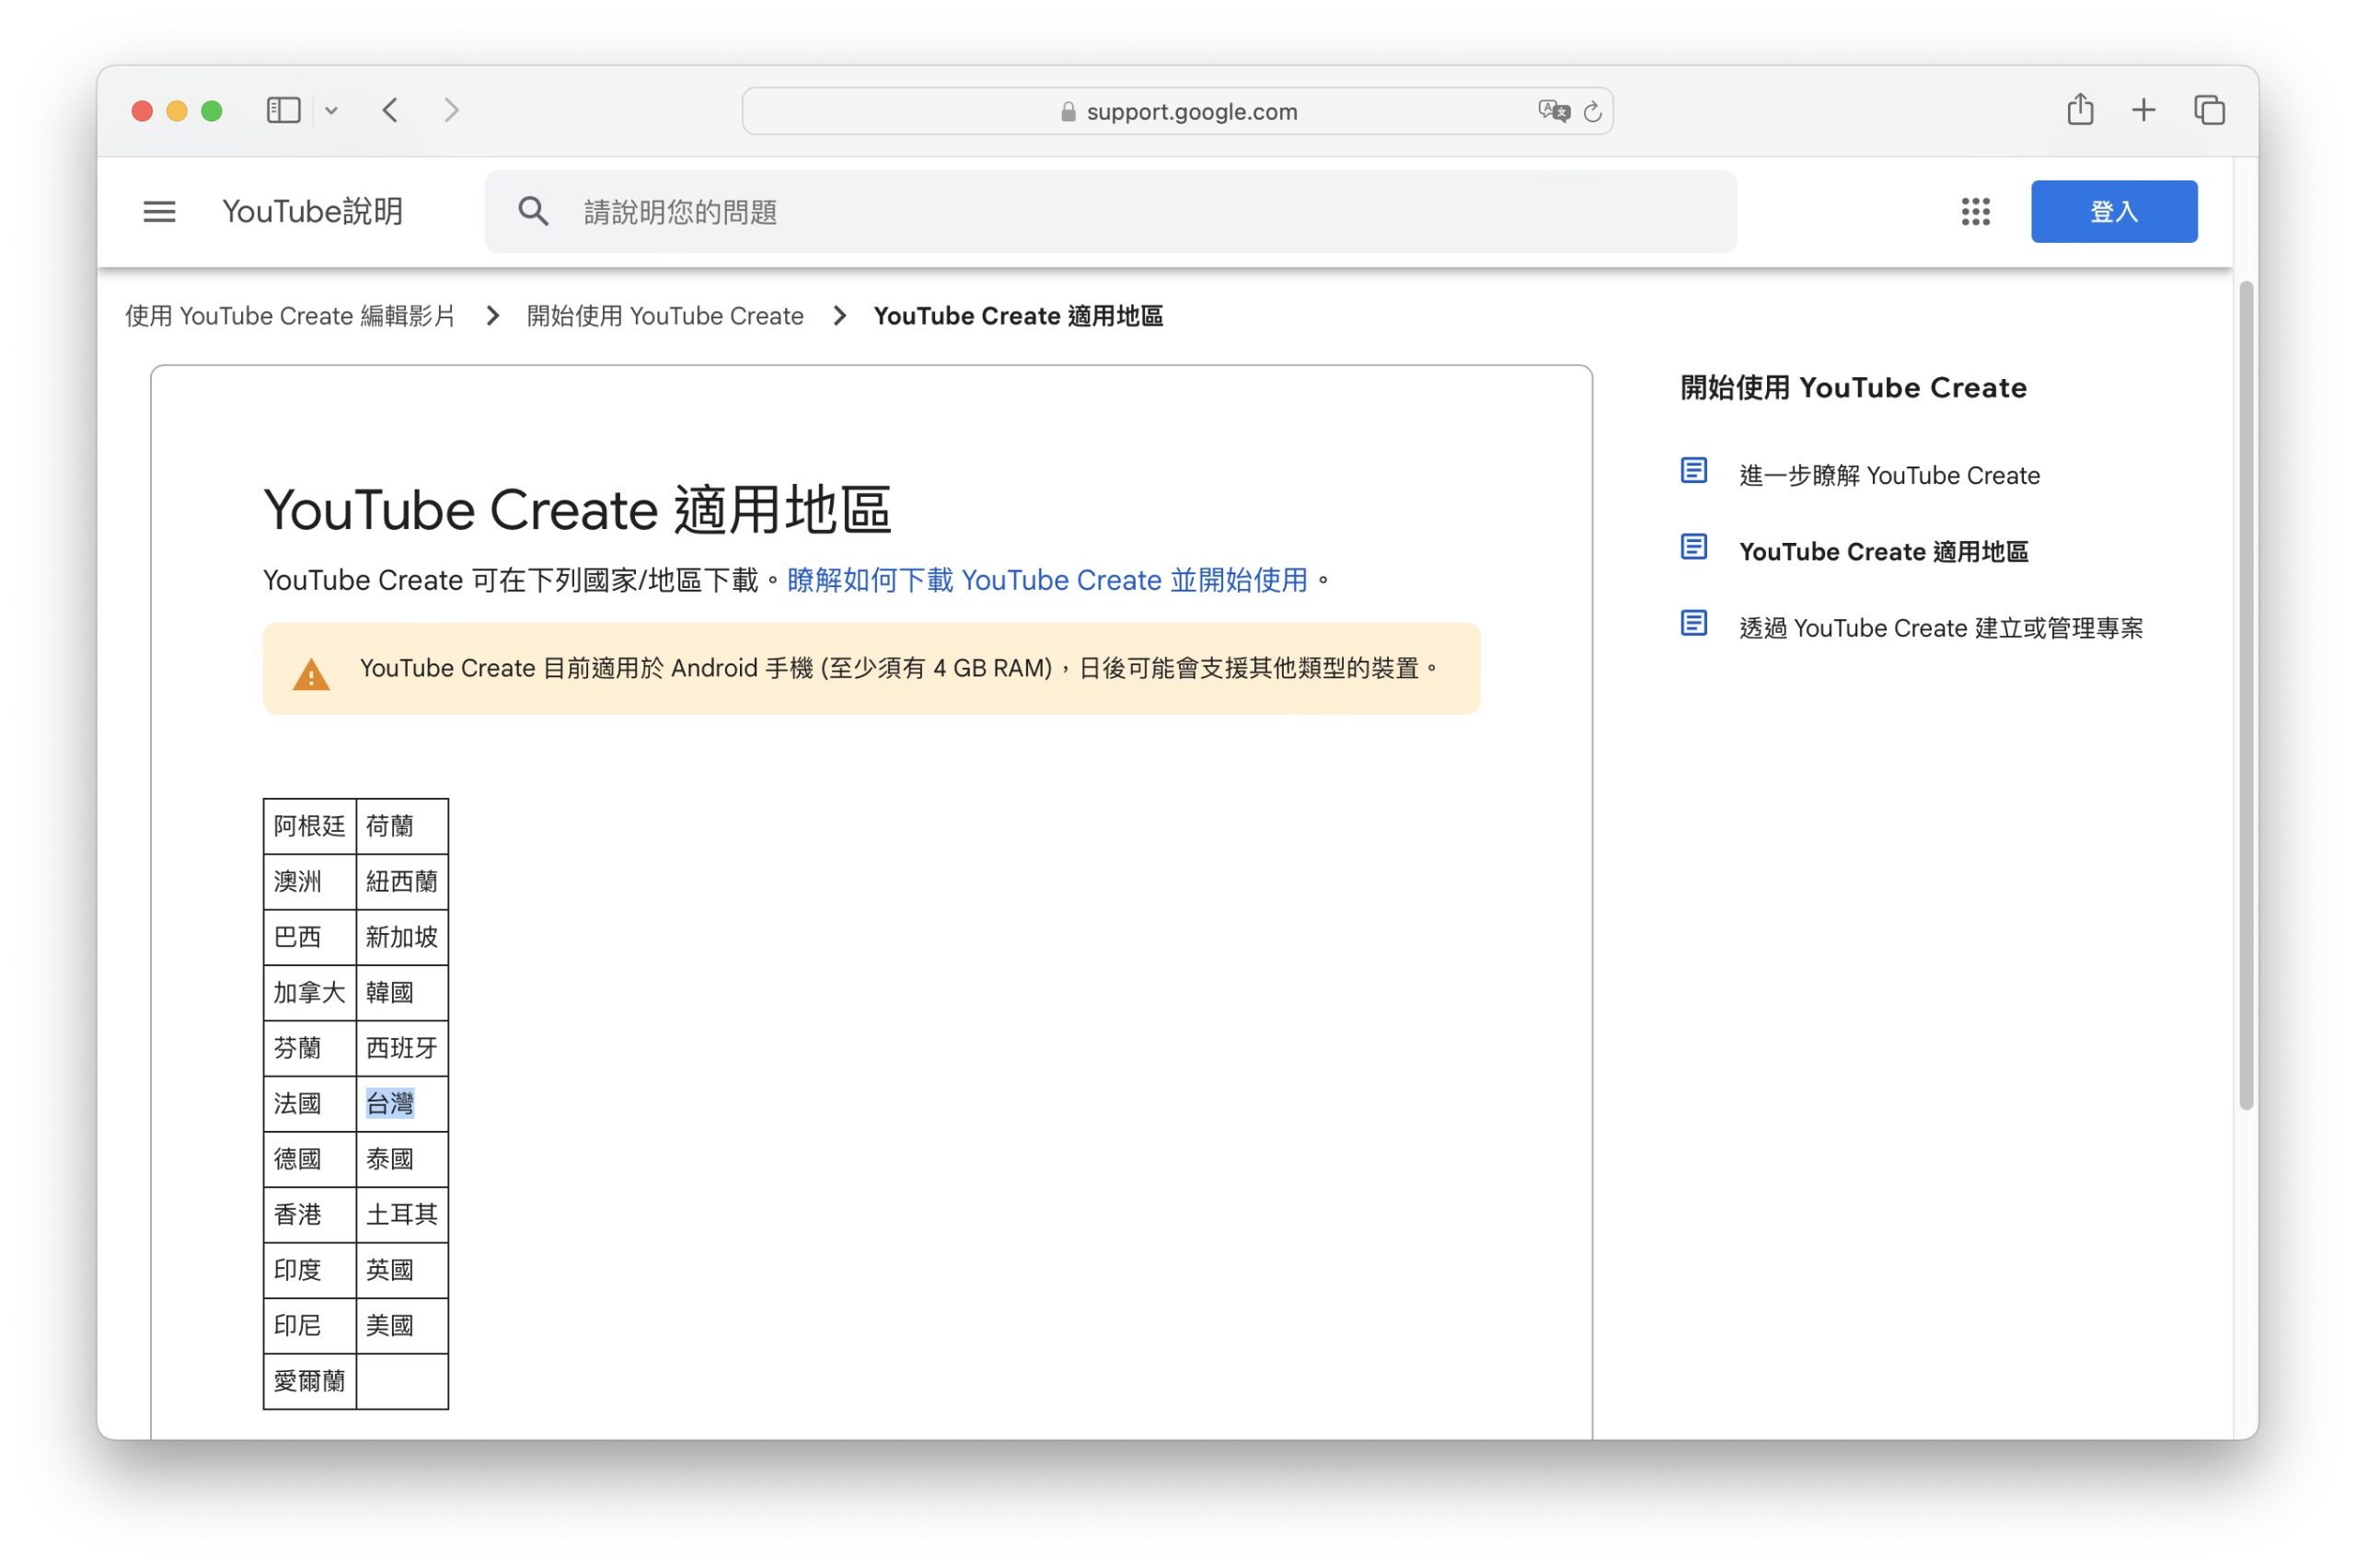Click table cell 新加坡
This screenshot has width=2356, height=1568.
point(402,937)
